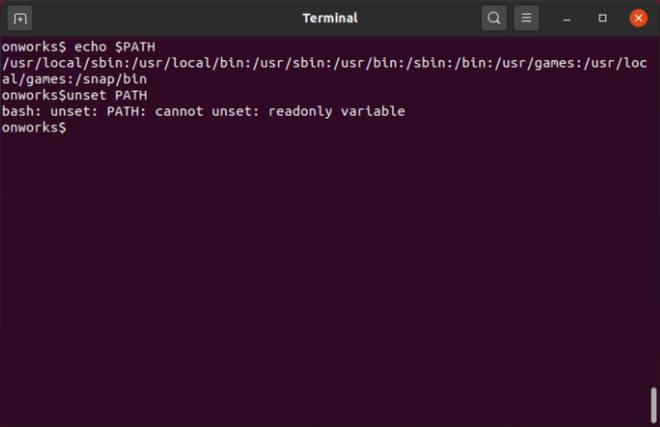This screenshot has height=427, width=660.
Task: Click the 'bash: unset:' error prefix
Action: (x=48, y=111)
